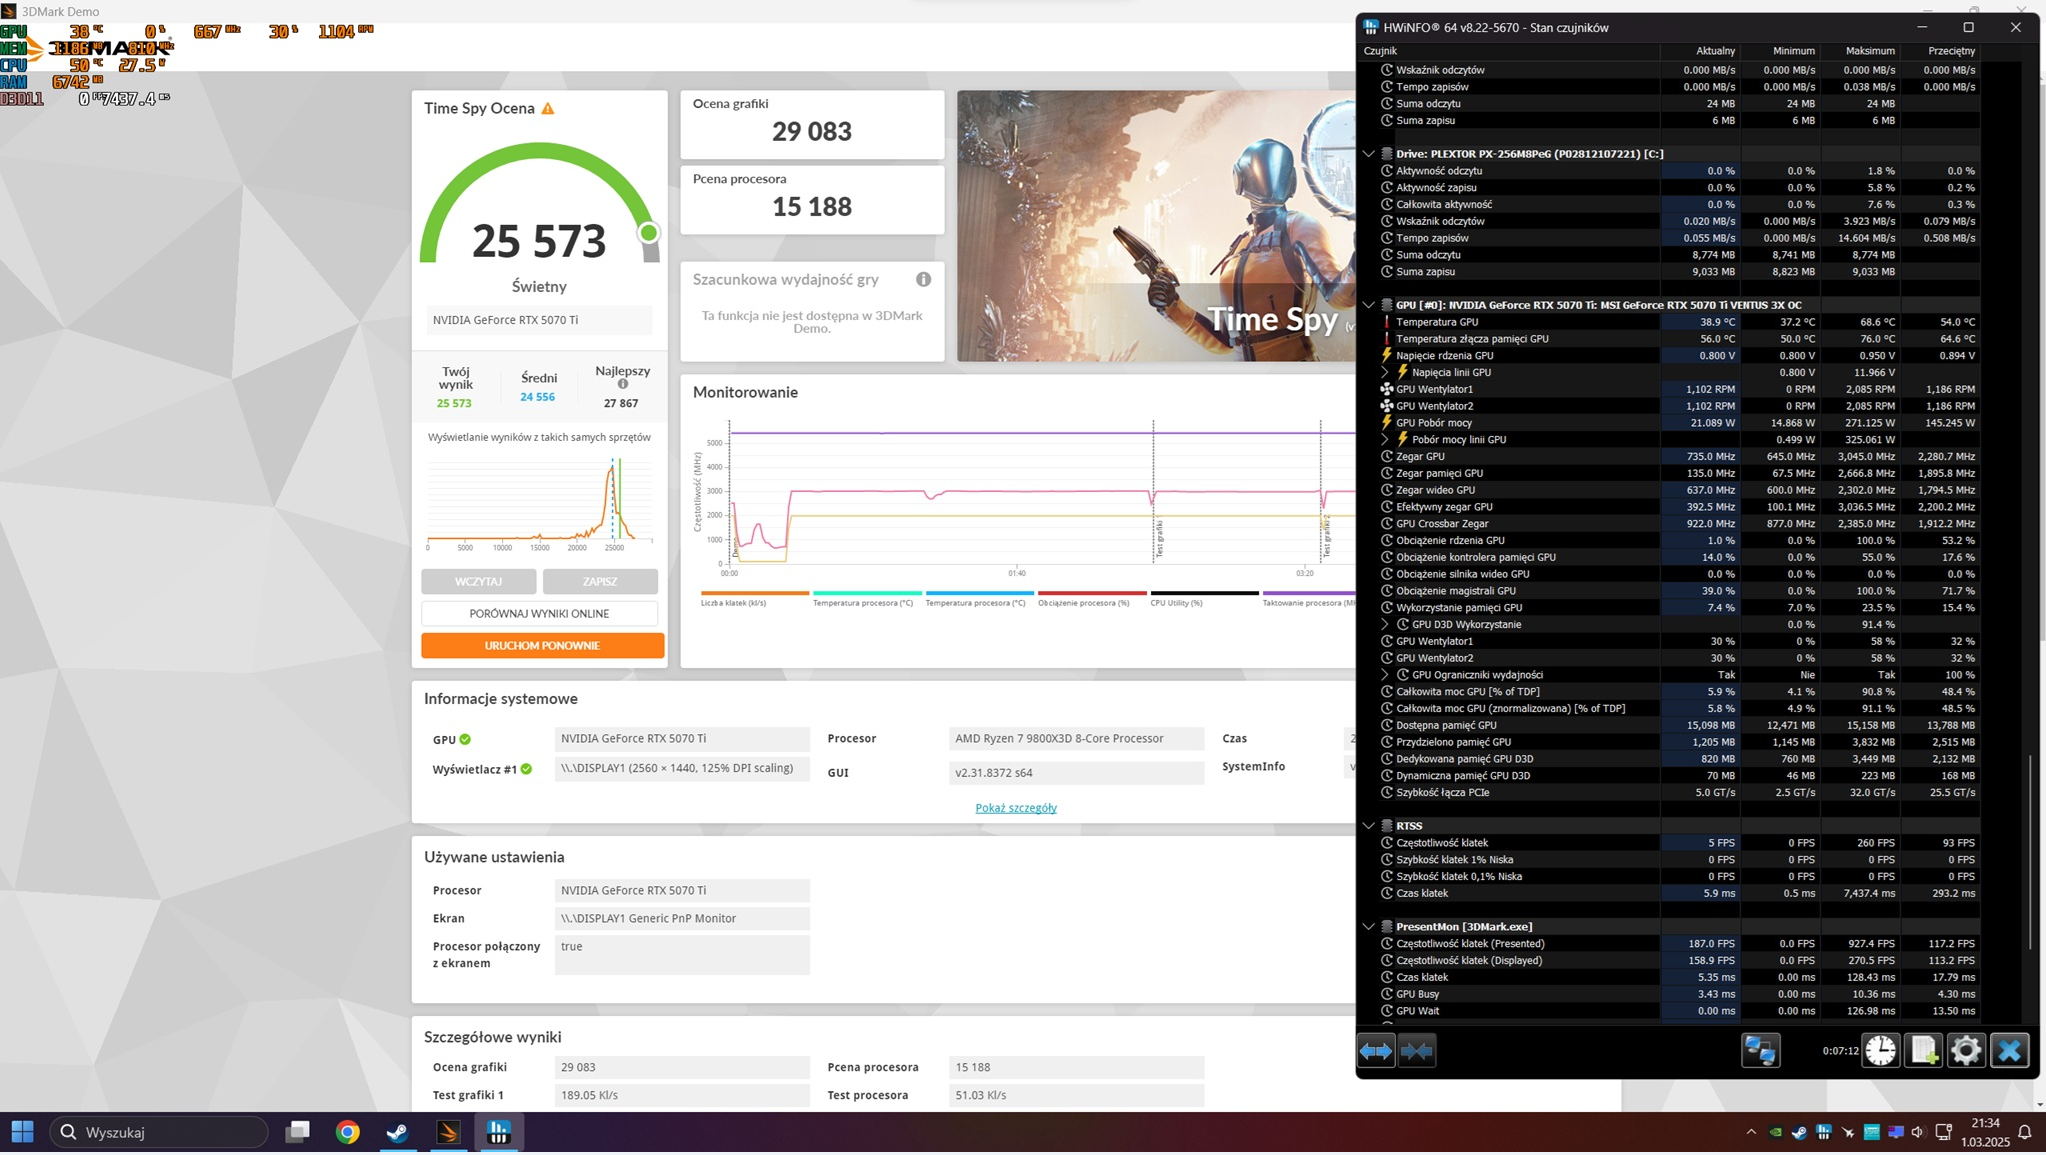Click HWiNFO collapse columns arrows icon

coord(1417,1051)
